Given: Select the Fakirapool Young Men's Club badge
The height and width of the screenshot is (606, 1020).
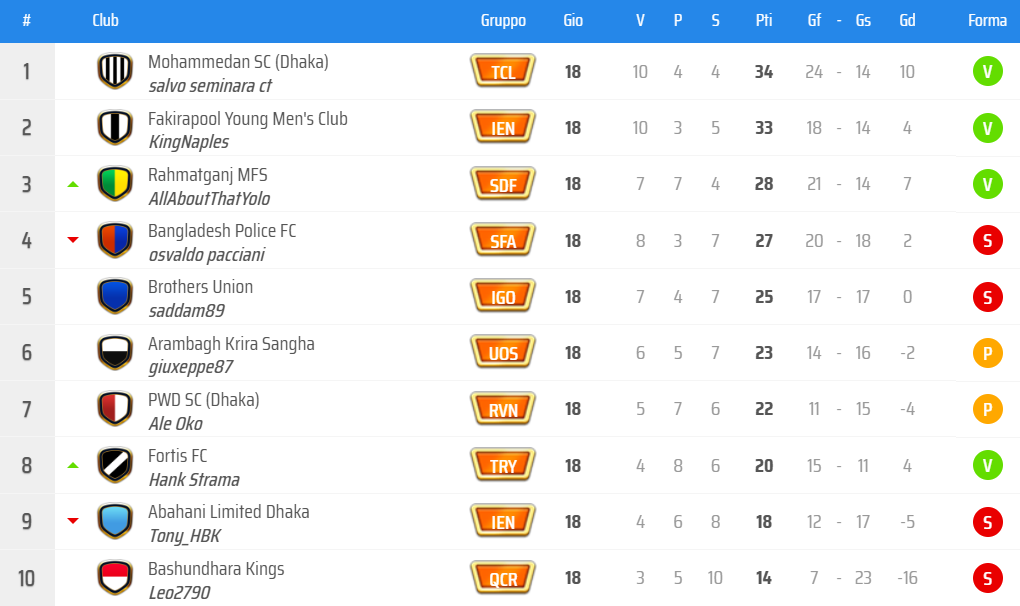Looking at the screenshot, I should (116, 128).
